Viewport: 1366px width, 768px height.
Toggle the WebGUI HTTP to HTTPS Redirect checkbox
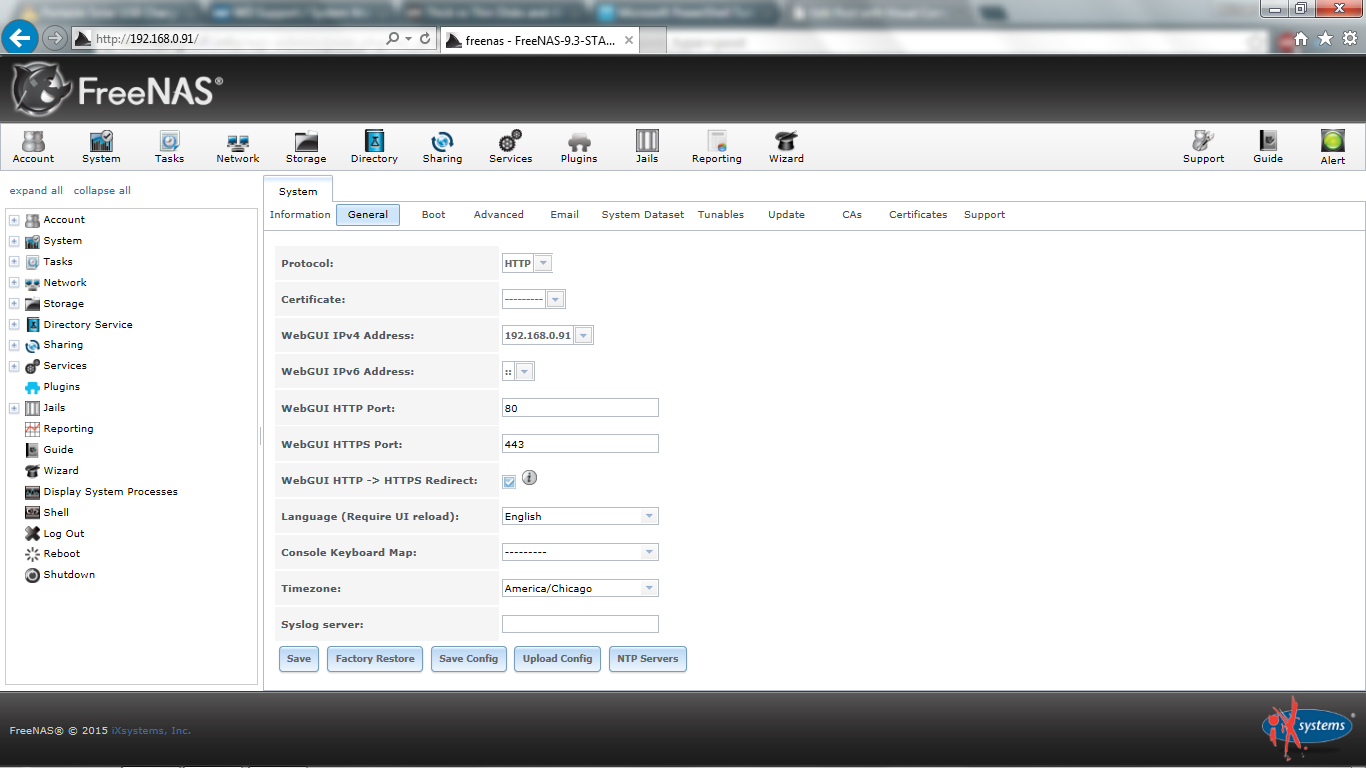click(x=509, y=481)
